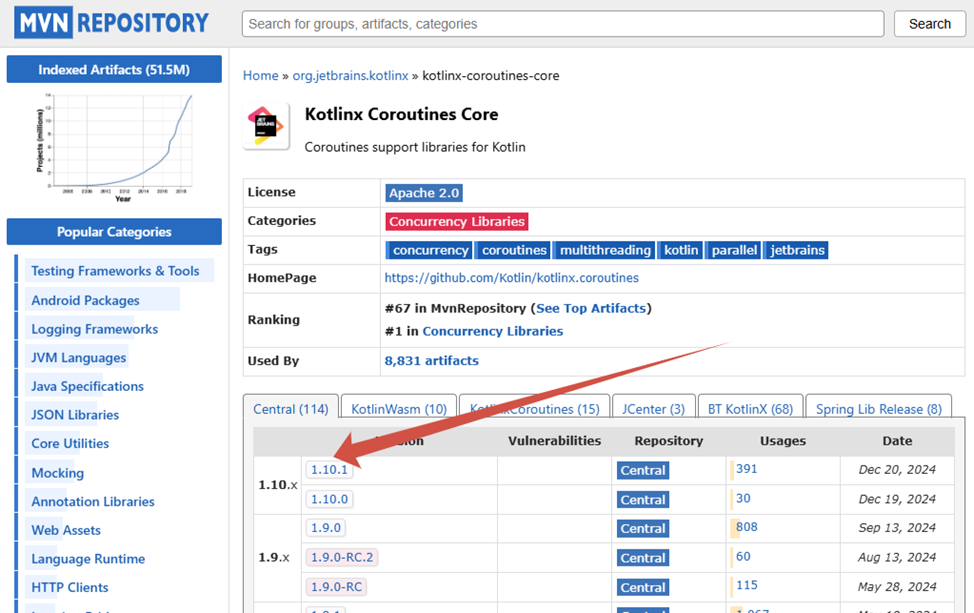
Task: Click the search input field
Action: [562, 24]
